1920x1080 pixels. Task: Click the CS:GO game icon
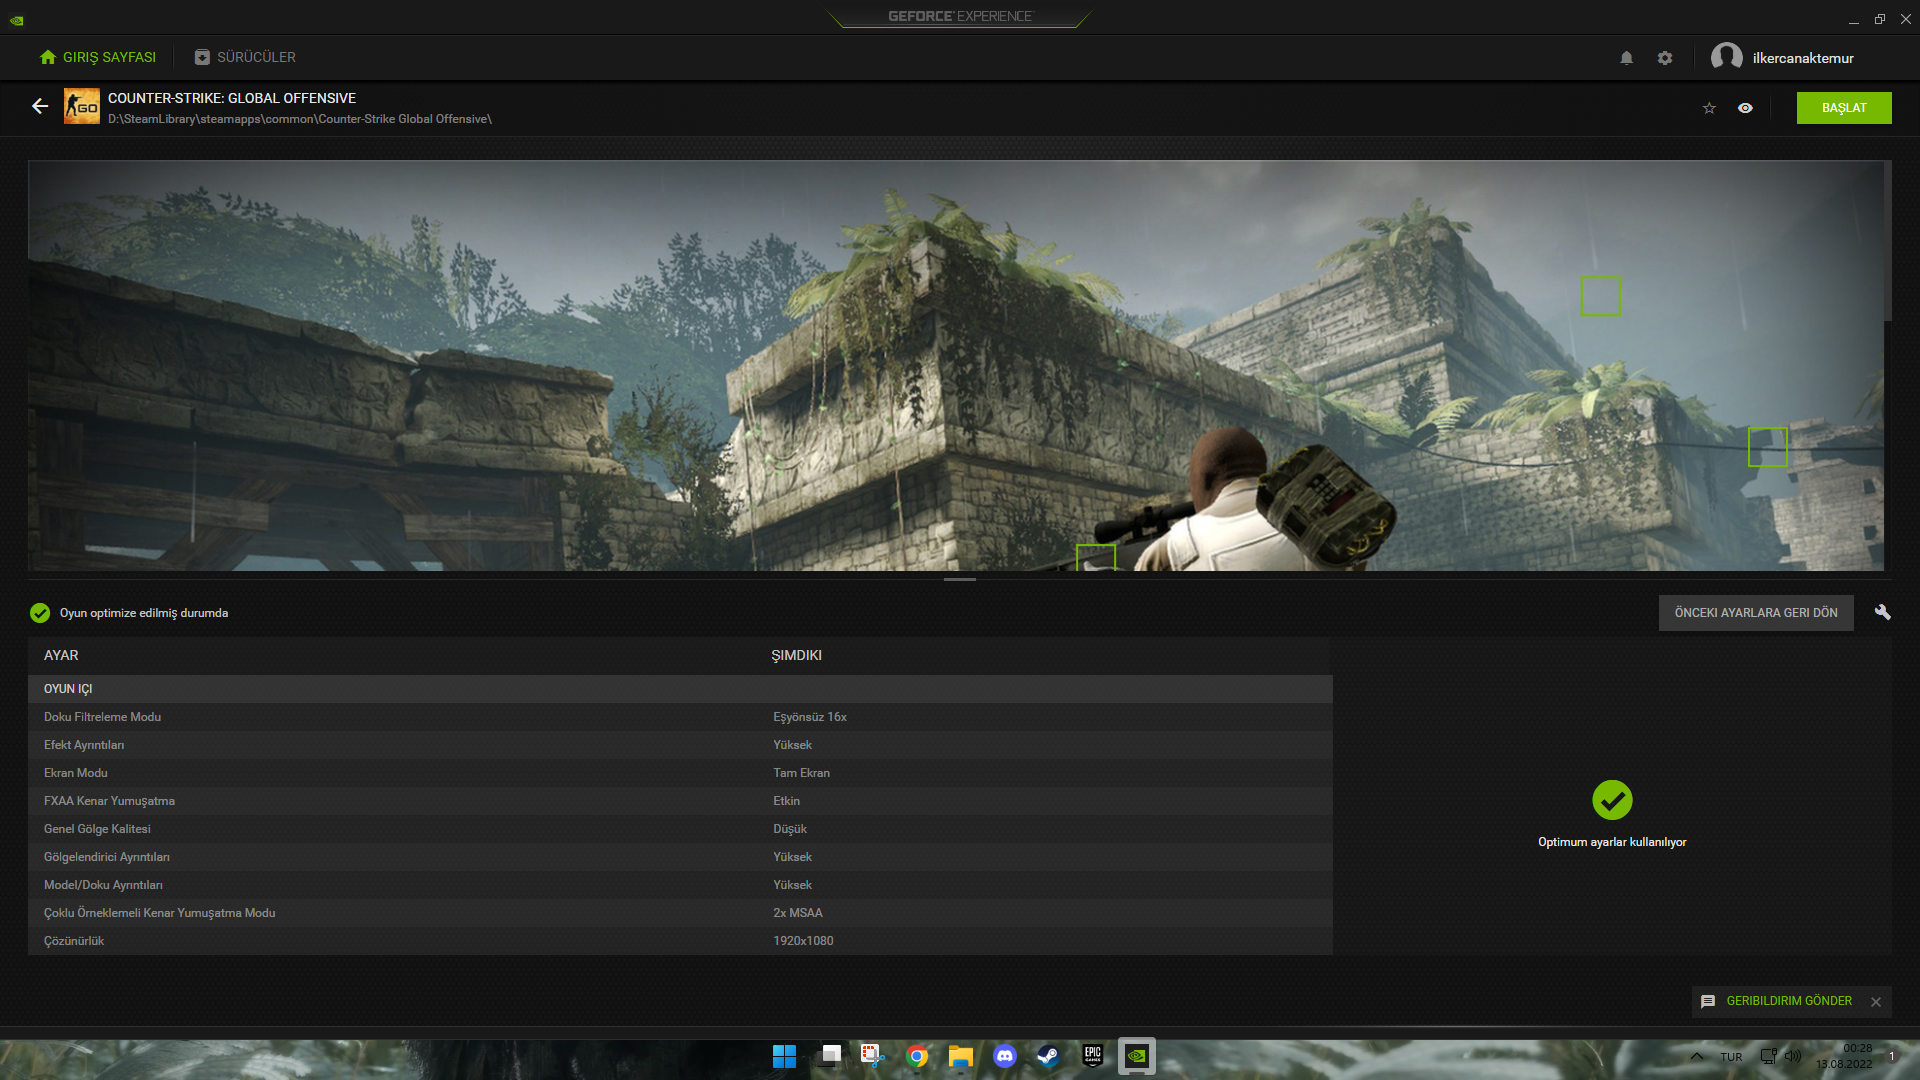coord(81,107)
